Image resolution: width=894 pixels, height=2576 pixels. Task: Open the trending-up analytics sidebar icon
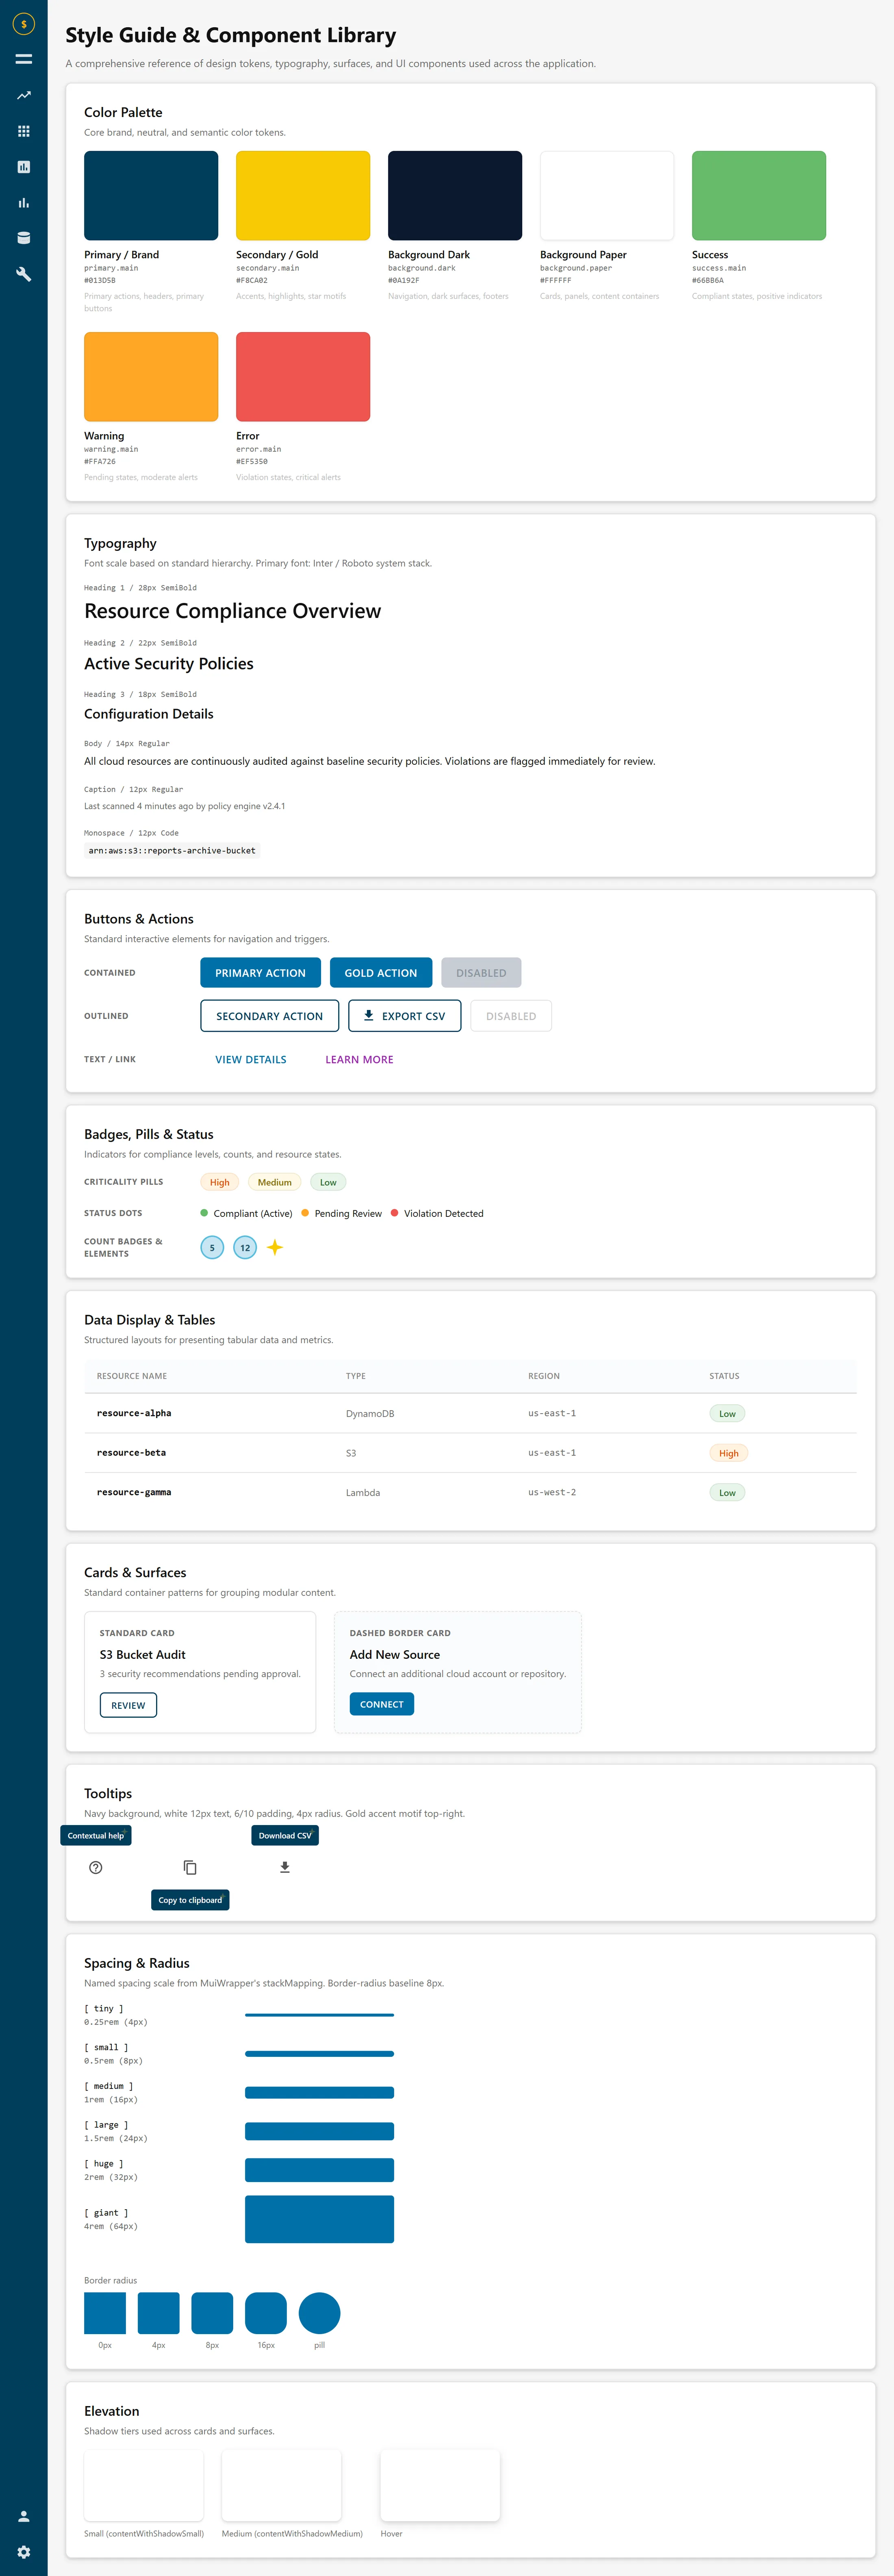(x=23, y=95)
